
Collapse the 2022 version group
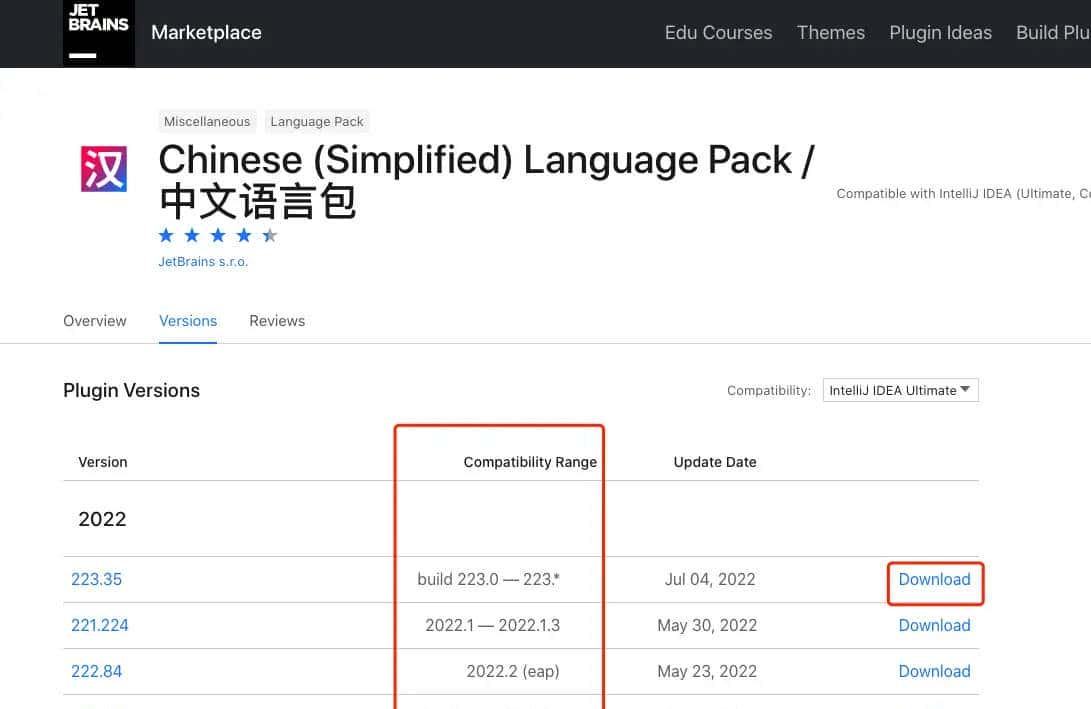coord(102,519)
